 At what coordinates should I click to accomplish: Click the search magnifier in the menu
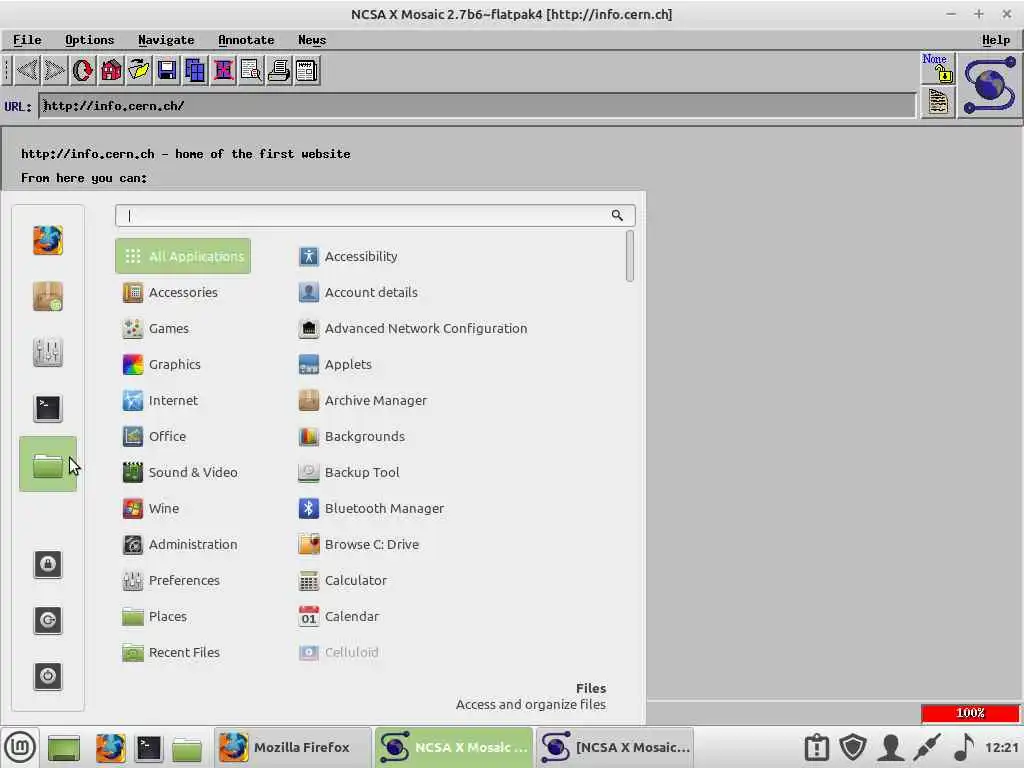[617, 216]
